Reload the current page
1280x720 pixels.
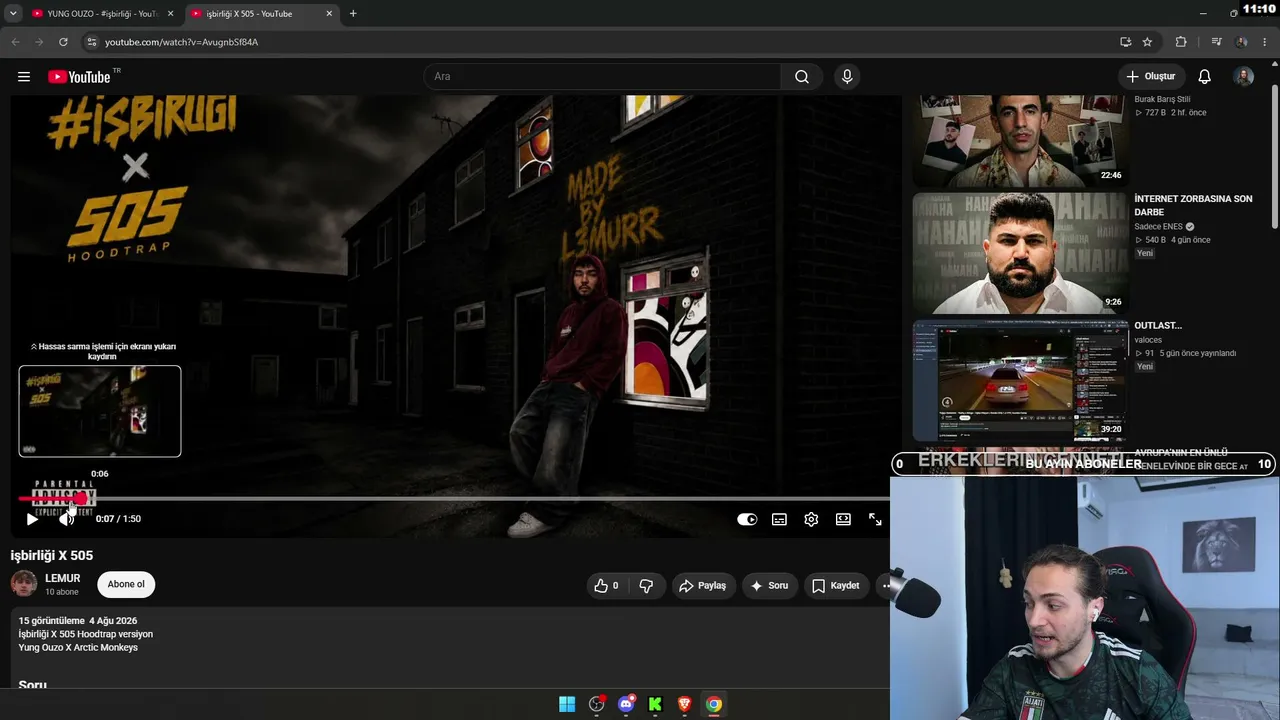point(63,42)
